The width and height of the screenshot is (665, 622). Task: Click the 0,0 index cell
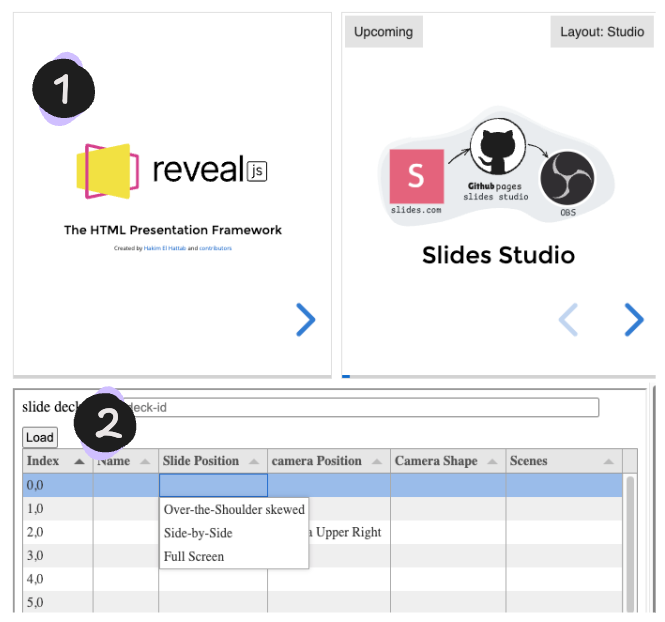tap(58, 485)
